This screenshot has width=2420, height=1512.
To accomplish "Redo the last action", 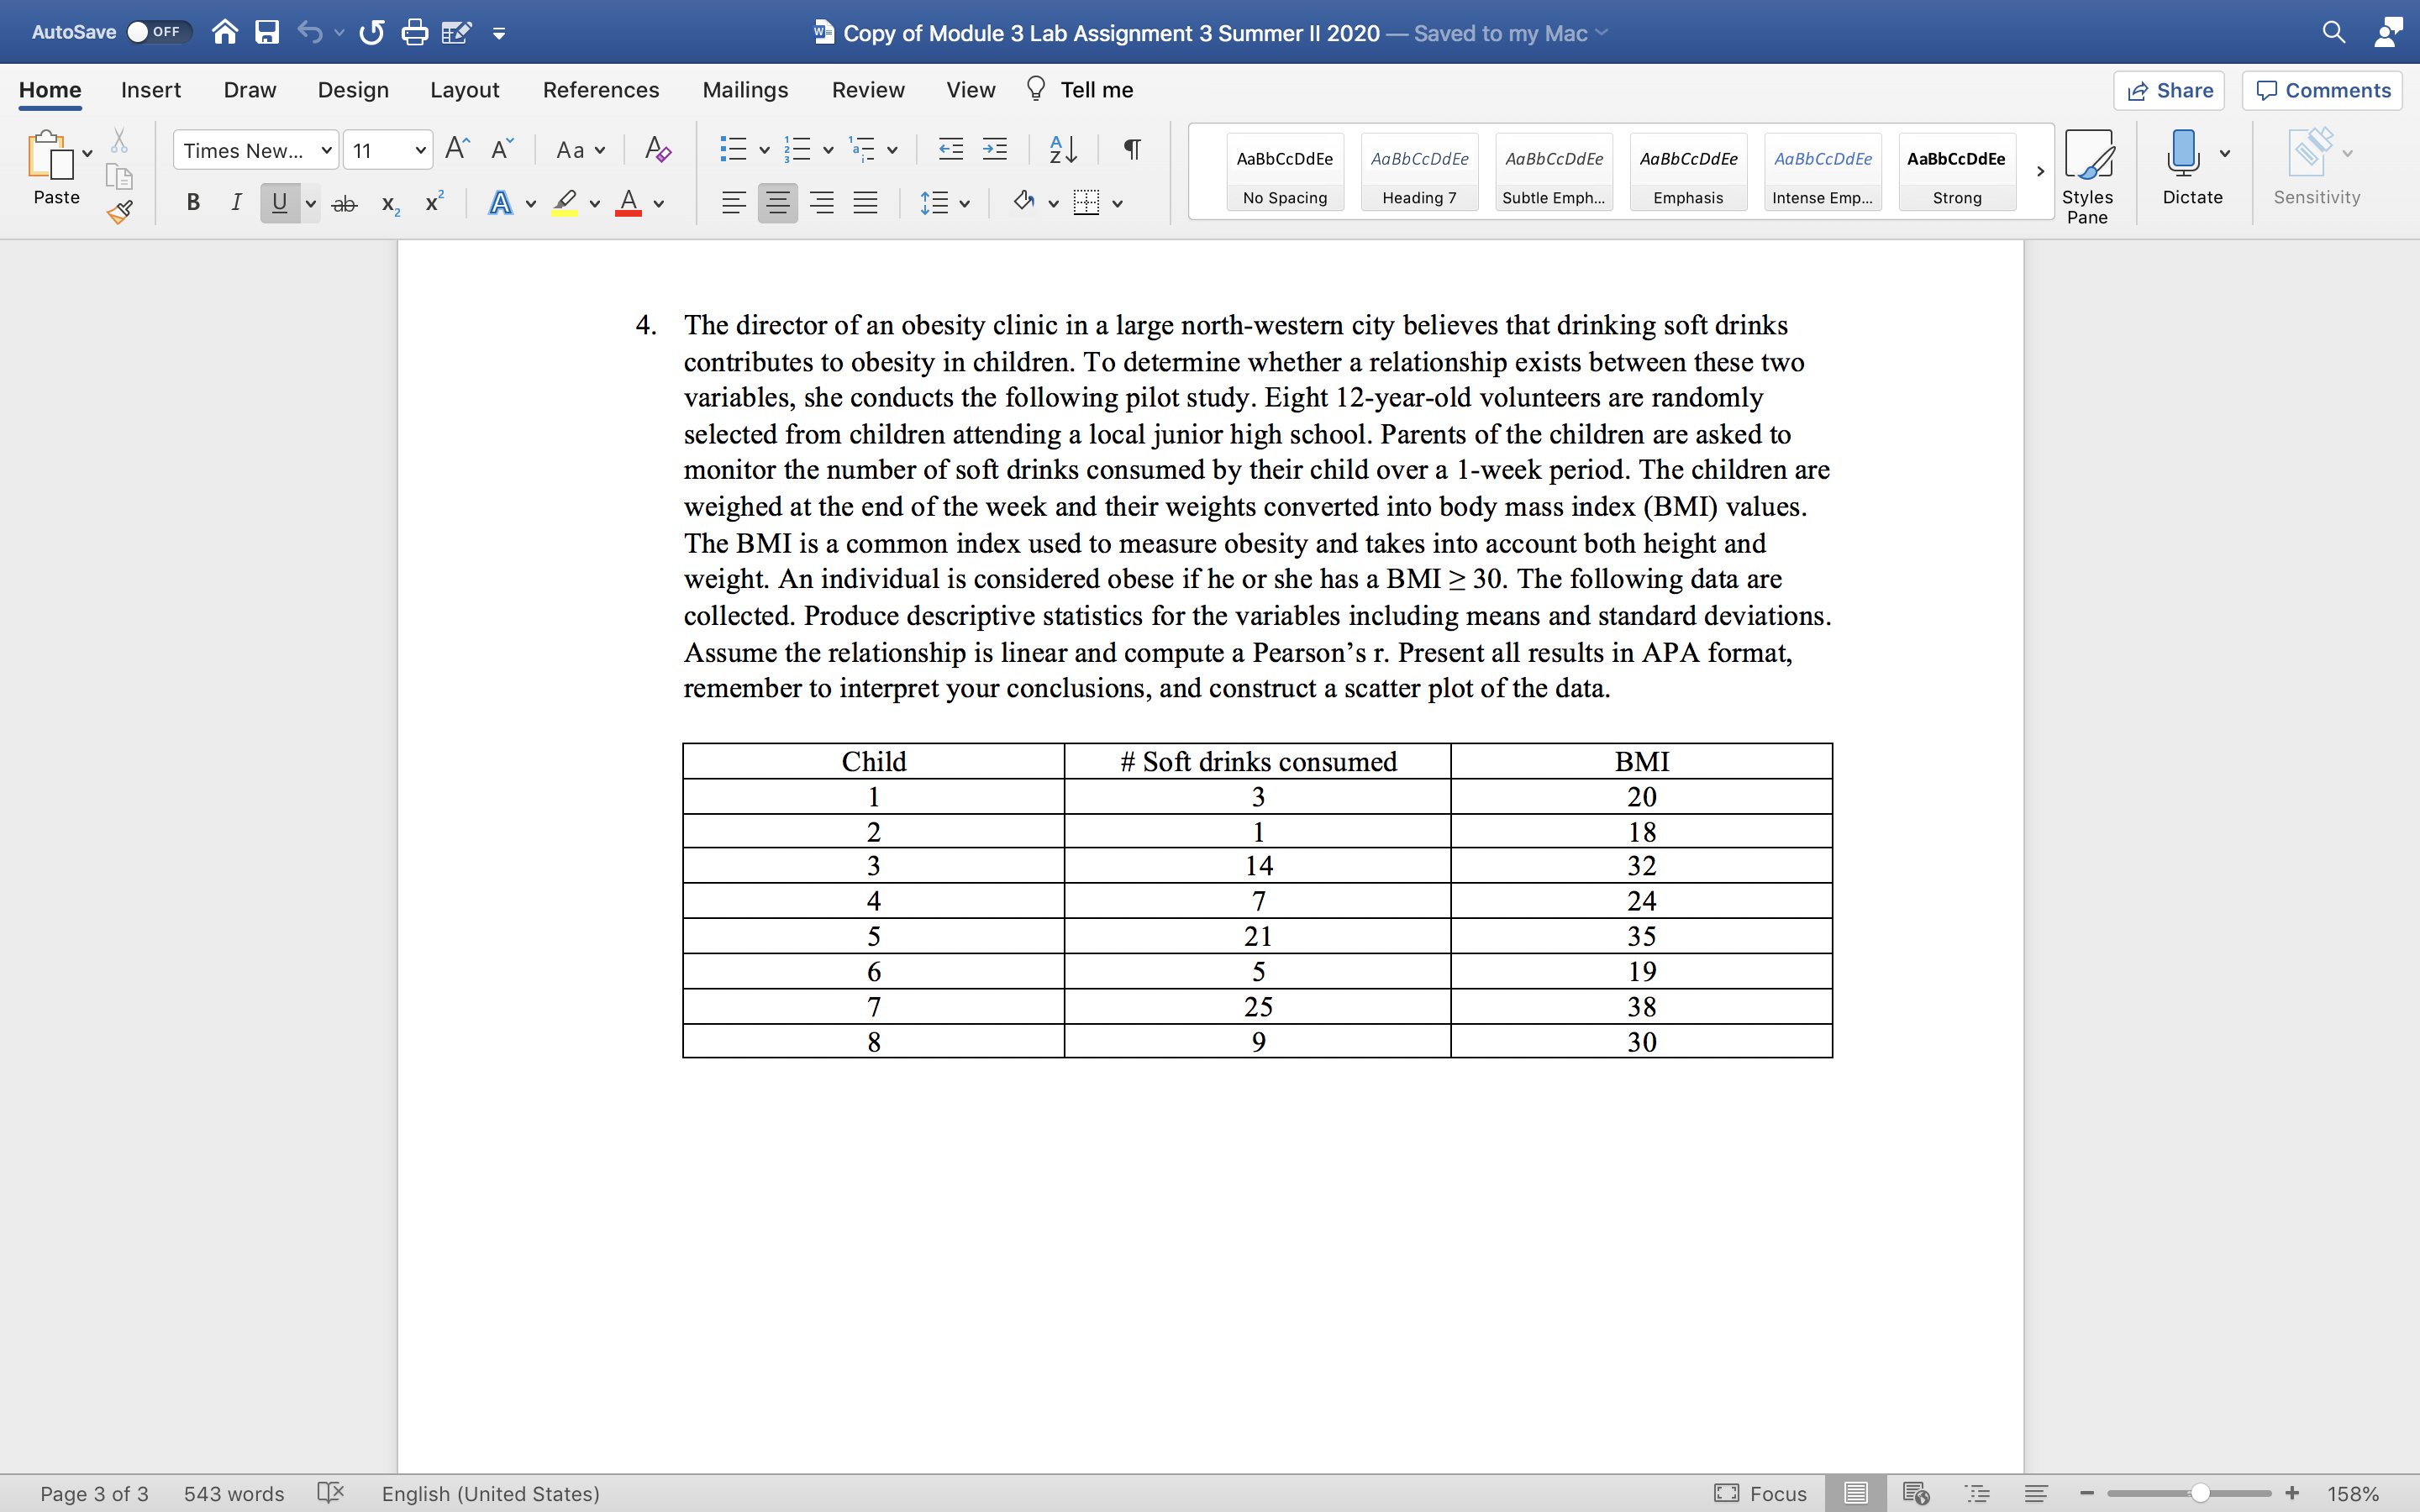I will (x=371, y=32).
